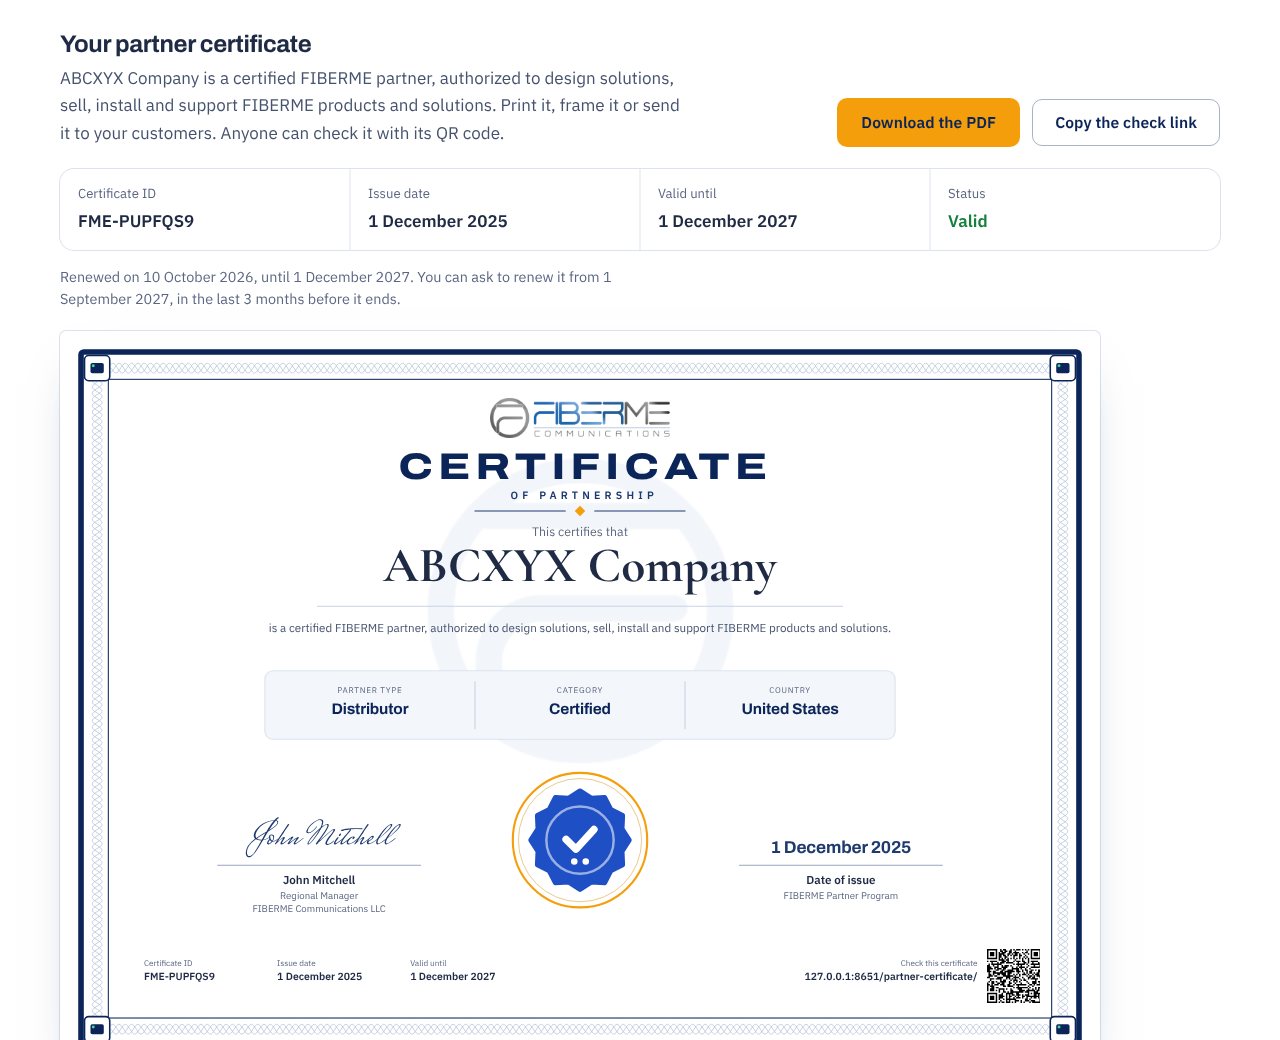
Task: Click the FIBERME Communications logo
Action: pos(580,418)
